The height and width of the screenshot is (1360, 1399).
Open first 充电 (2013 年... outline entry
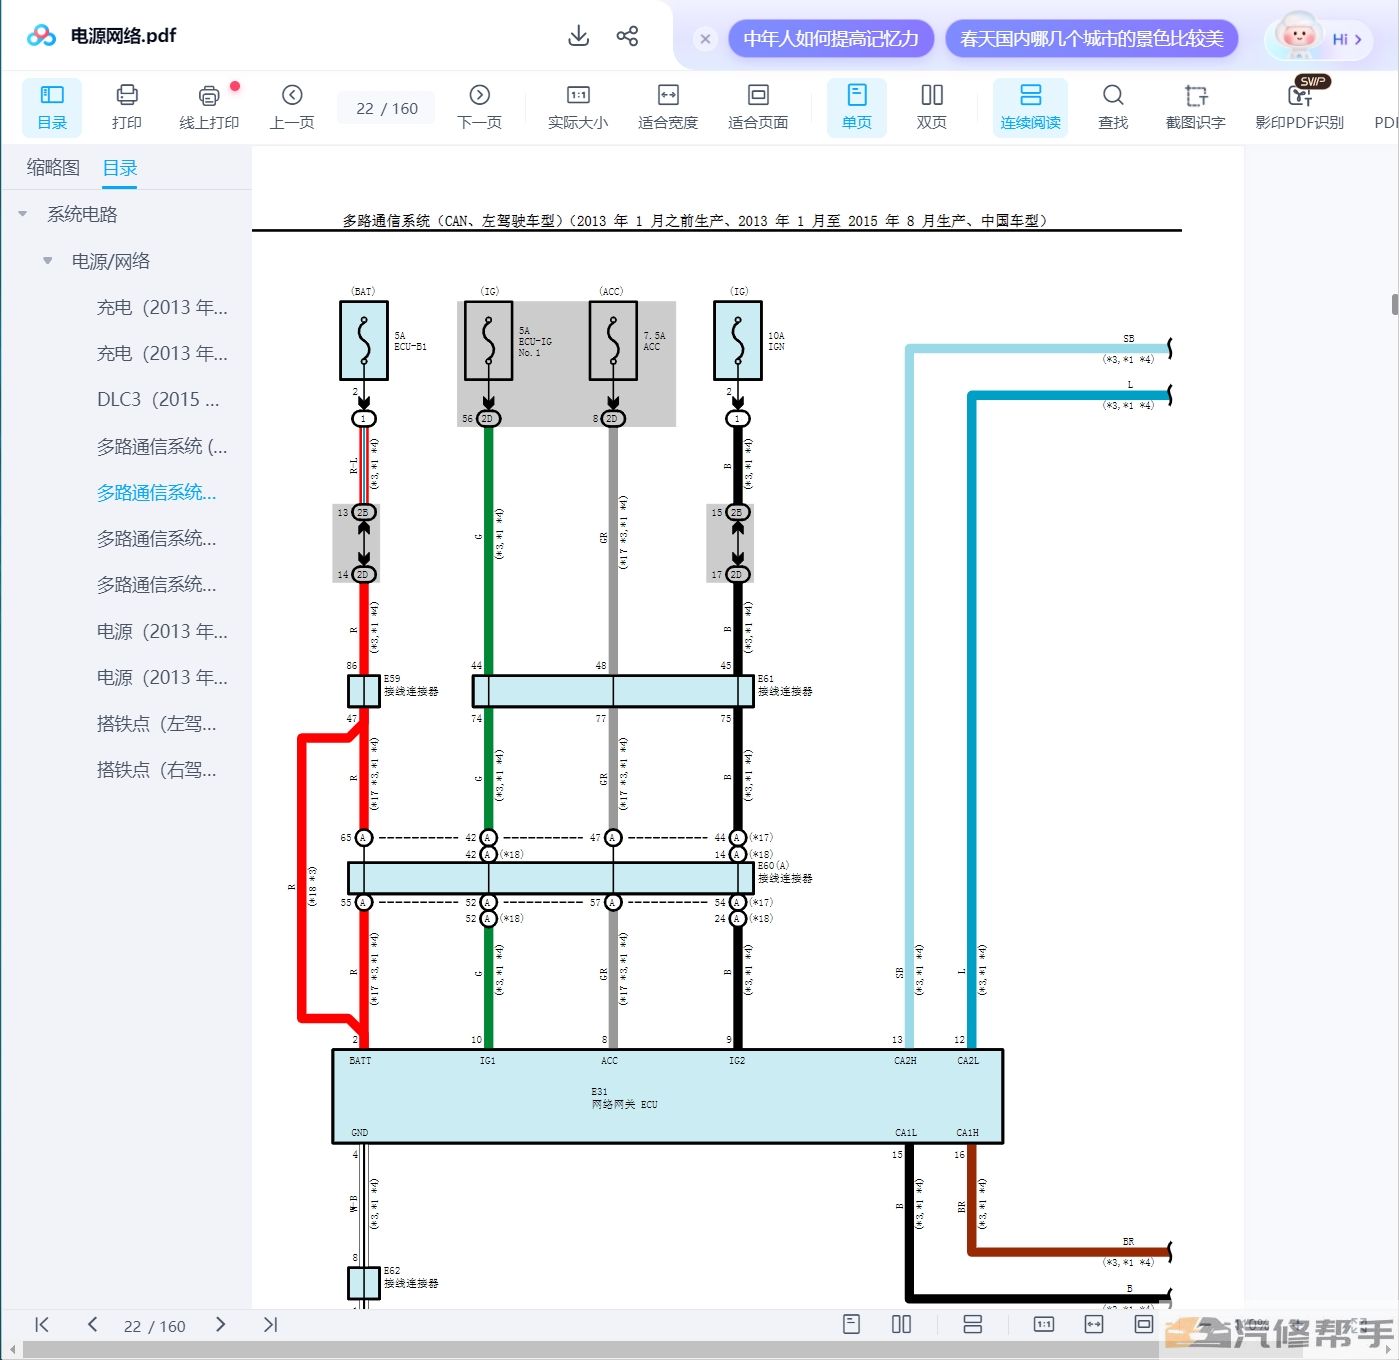162,307
